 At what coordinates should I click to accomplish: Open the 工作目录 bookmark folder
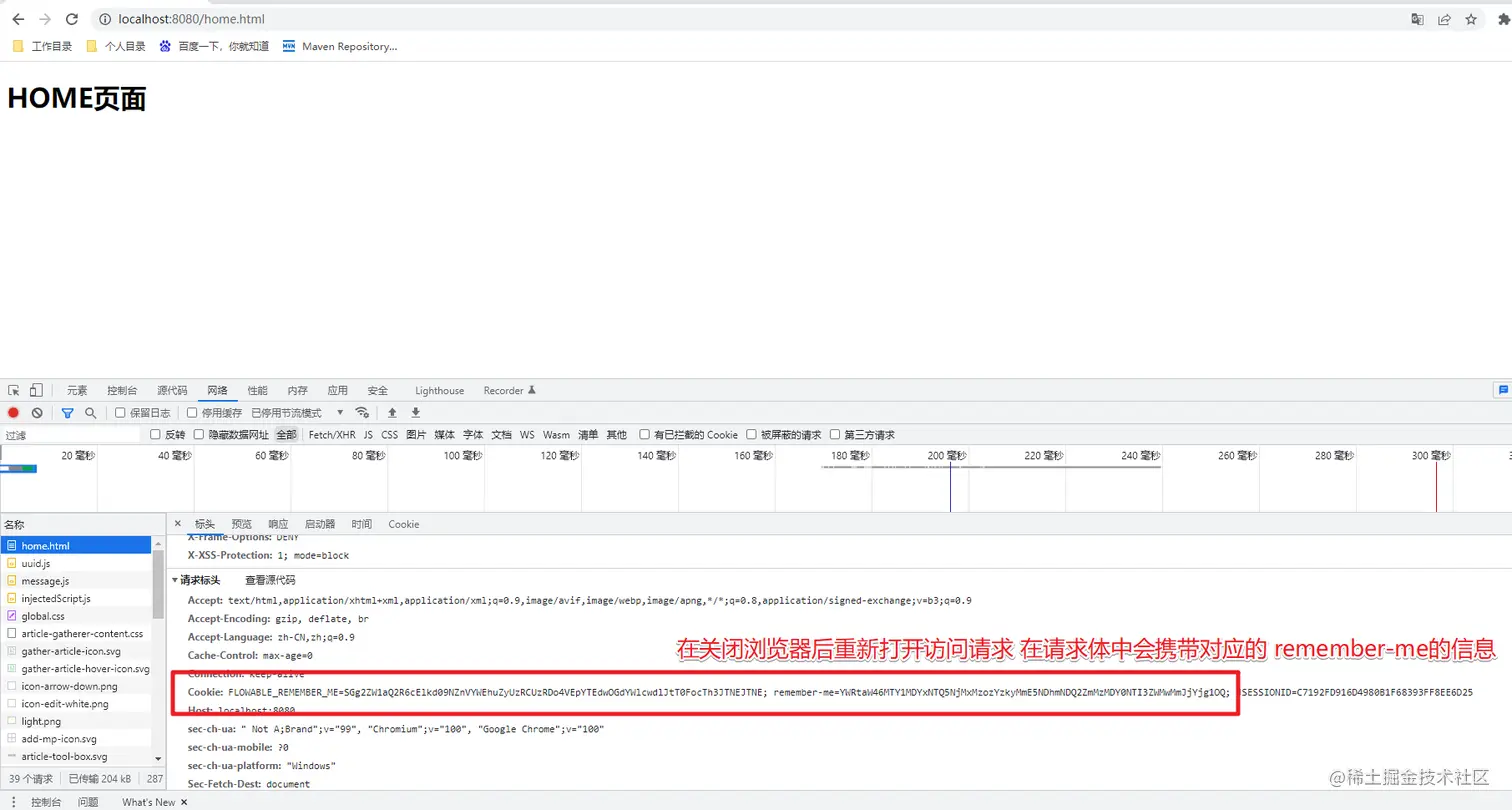pyautogui.click(x=42, y=46)
